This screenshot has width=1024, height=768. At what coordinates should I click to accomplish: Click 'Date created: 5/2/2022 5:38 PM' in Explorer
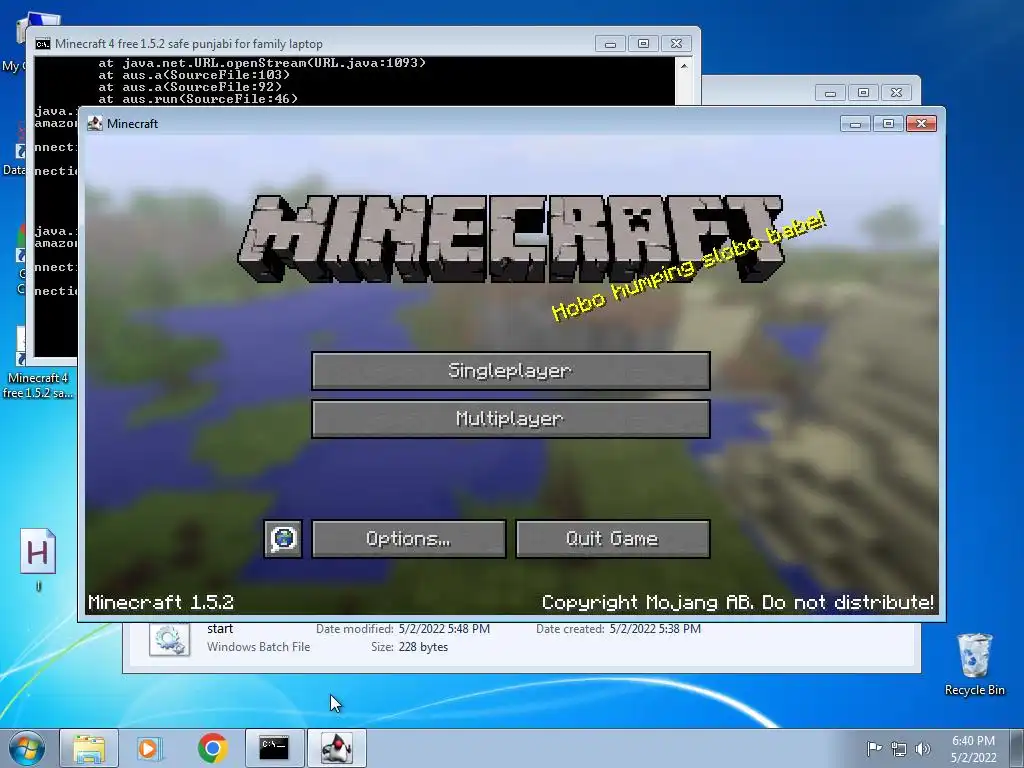[618, 629]
